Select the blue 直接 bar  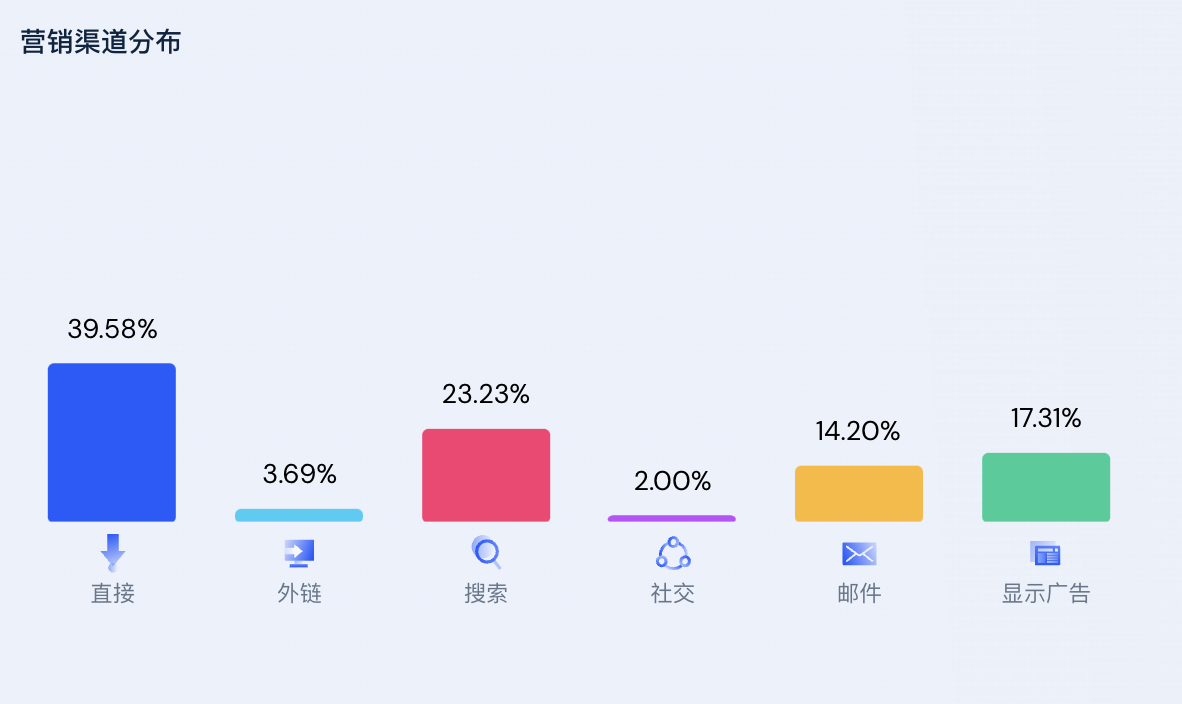[112, 442]
